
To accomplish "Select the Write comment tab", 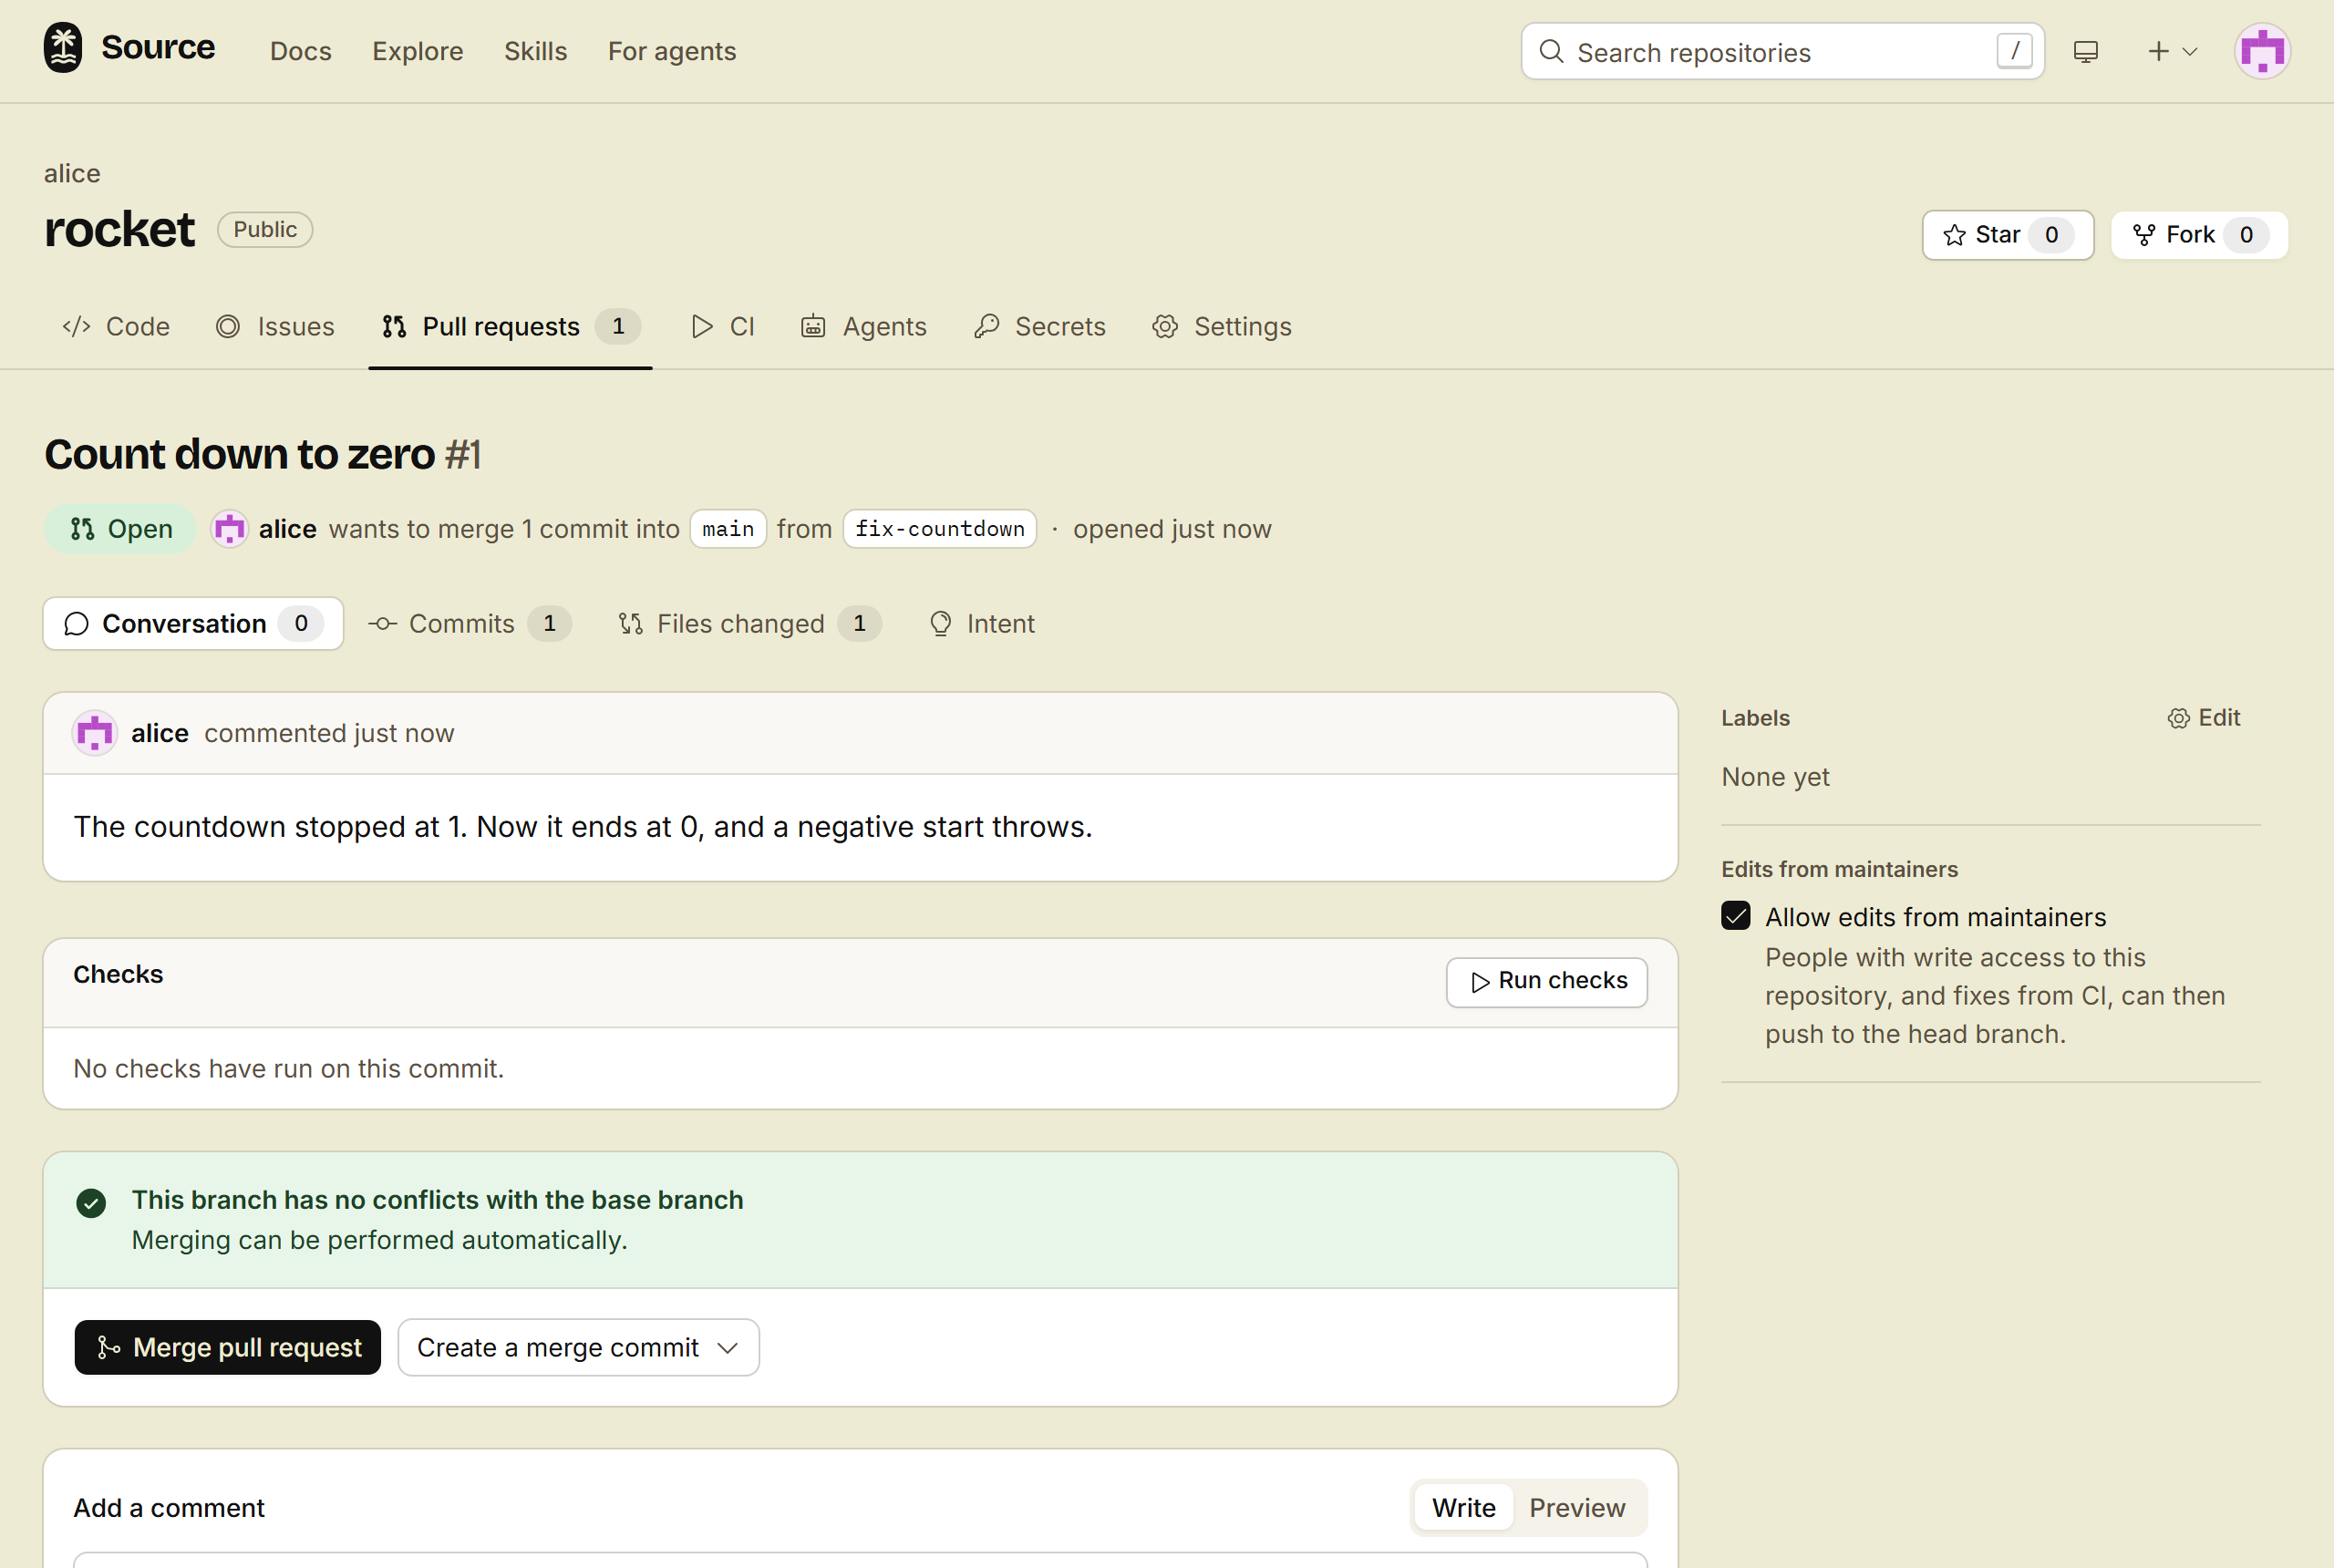I will [x=1463, y=1506].
